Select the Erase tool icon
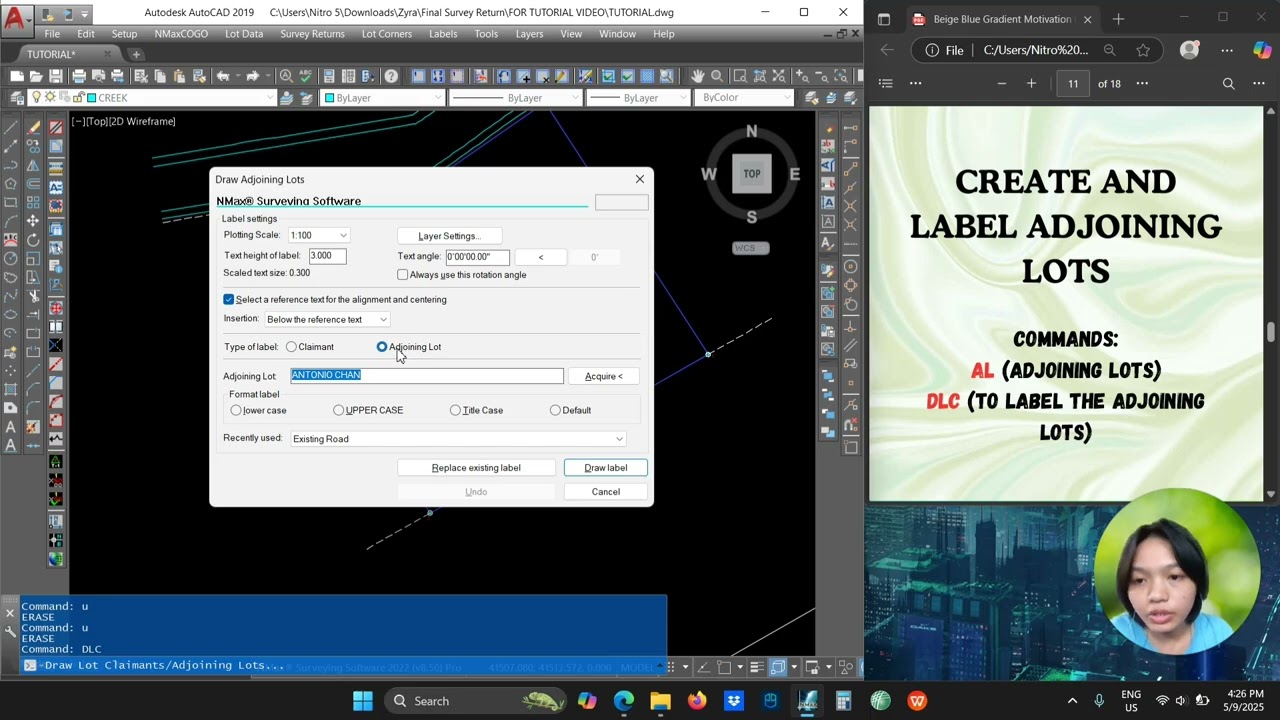1280x720 pixels. [x=33, y=127]
